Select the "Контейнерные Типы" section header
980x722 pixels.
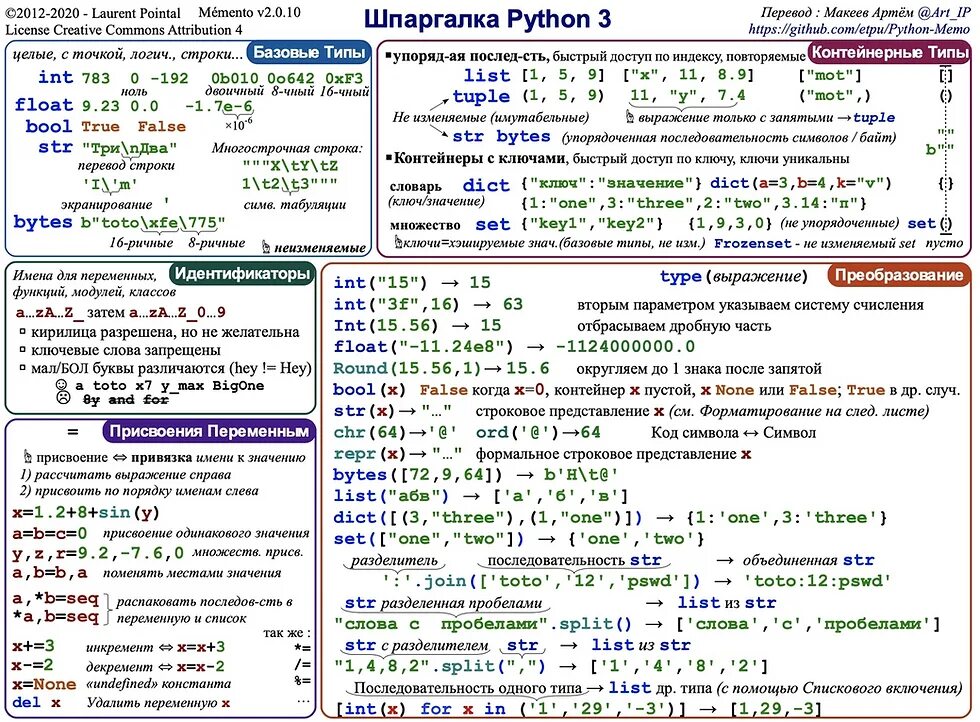pos(889,53)
